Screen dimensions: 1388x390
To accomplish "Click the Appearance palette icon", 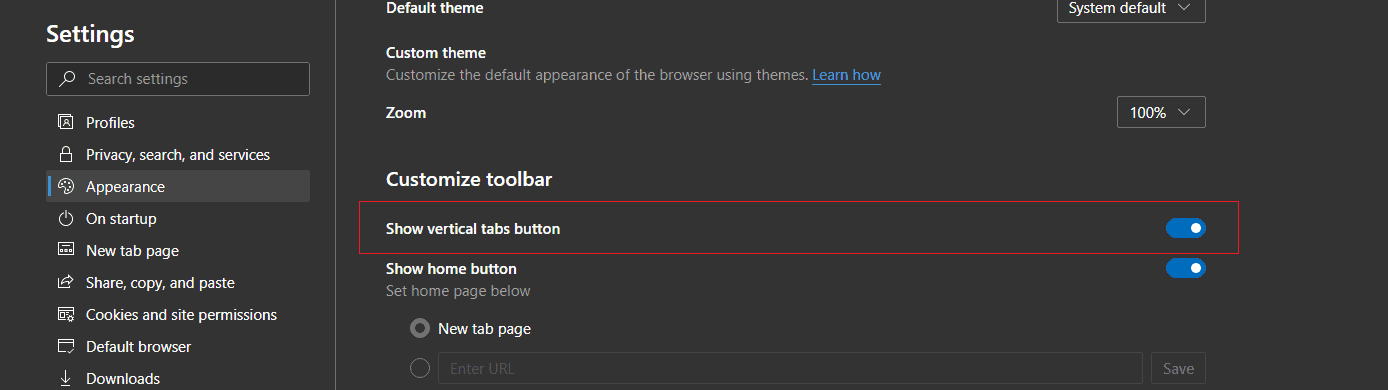I will click(66, 187).
